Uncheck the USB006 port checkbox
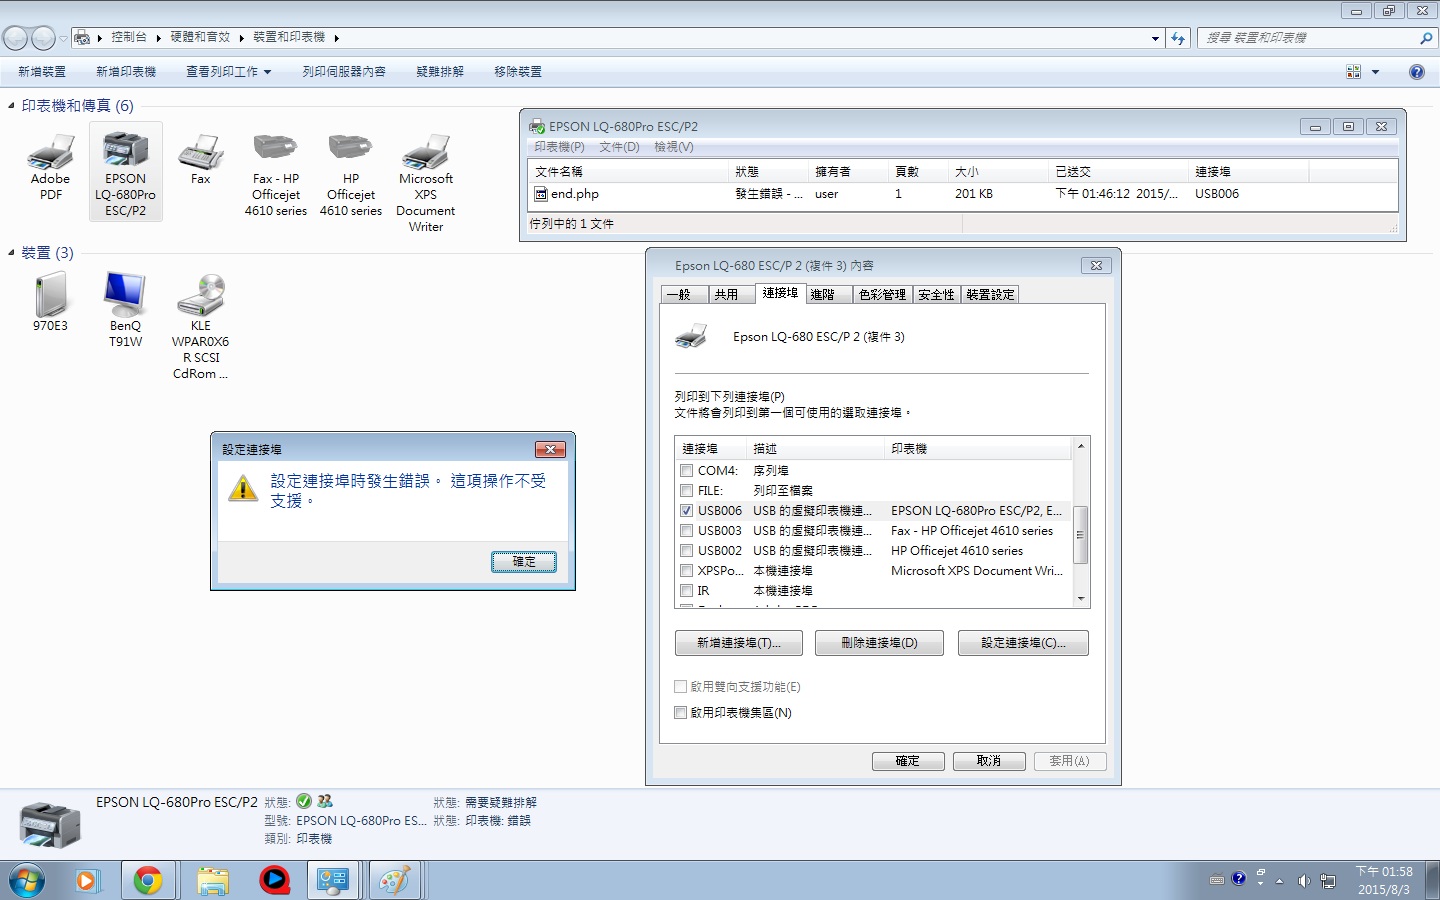1440x900 pixels. (x=686, y=510)
